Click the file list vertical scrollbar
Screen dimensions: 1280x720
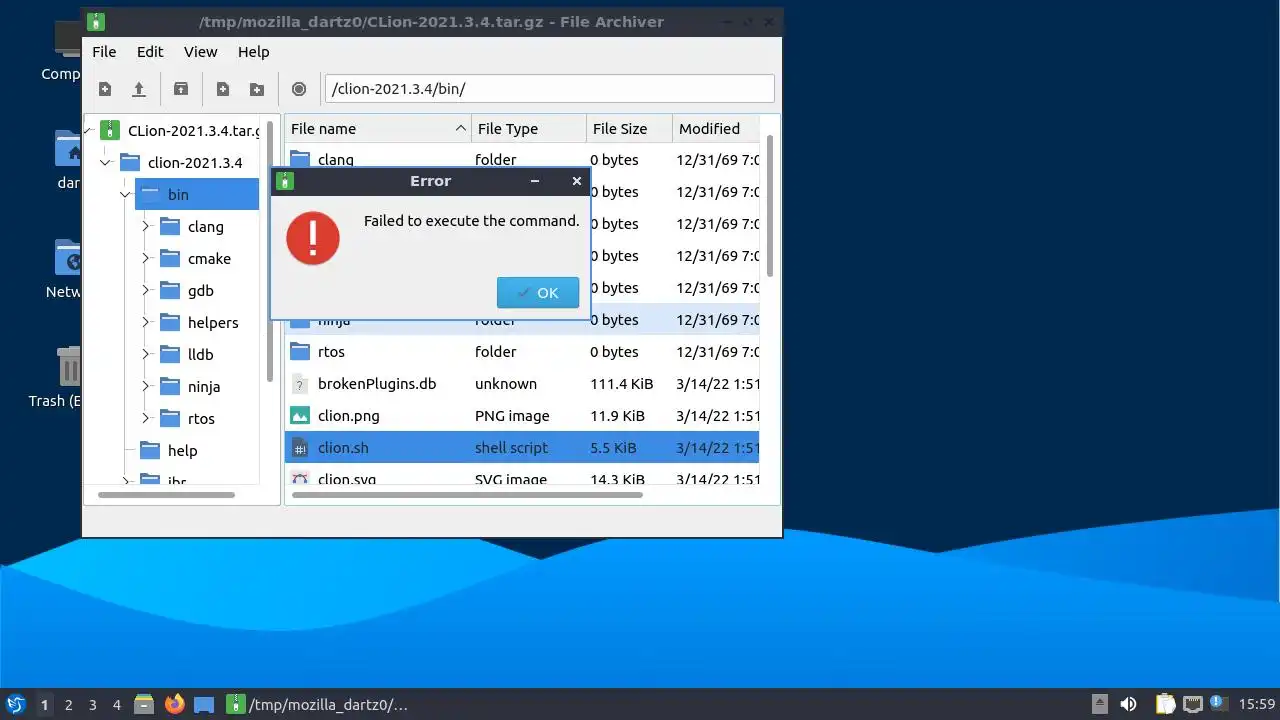click(x=769, y=208)
